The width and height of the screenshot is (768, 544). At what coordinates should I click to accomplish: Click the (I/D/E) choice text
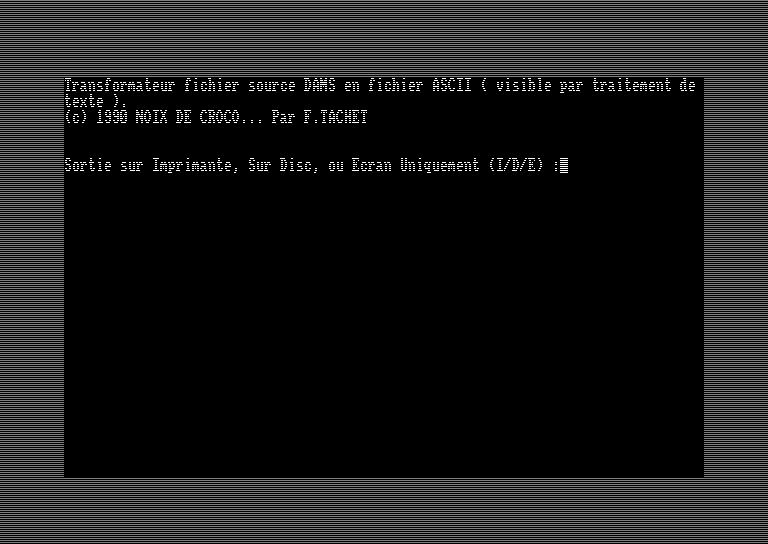click(516, 166)
